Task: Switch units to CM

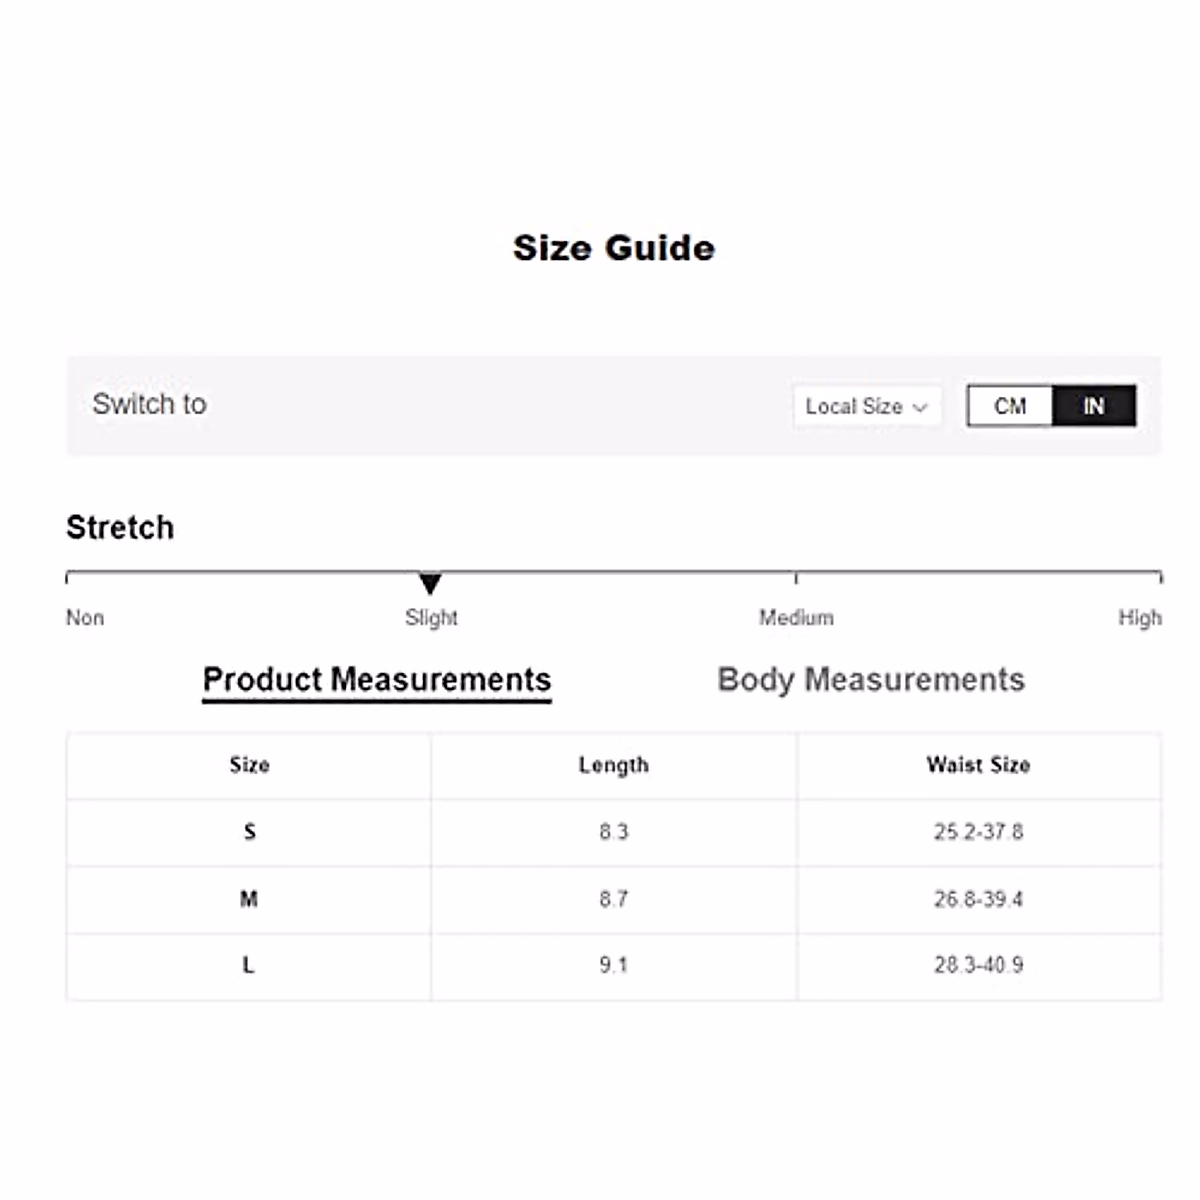Action: click(x=1010, y=406)
